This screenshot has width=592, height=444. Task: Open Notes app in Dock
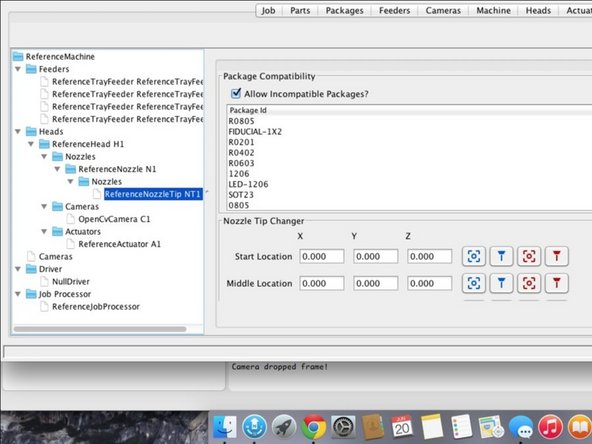pos(432,427)
